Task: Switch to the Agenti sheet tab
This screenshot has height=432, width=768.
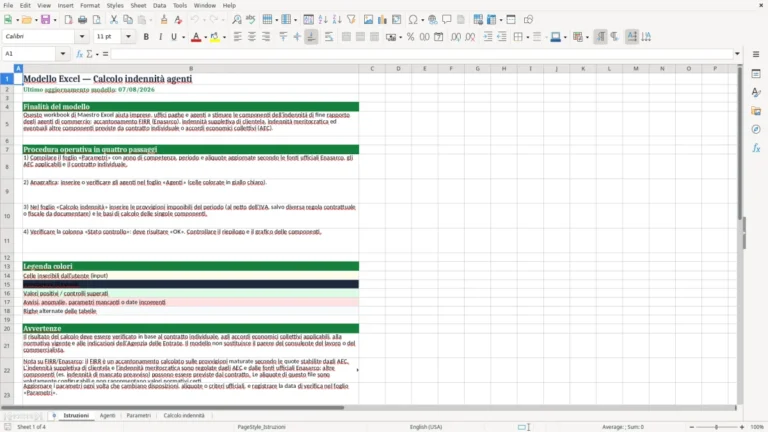Action: pos(107,415)
